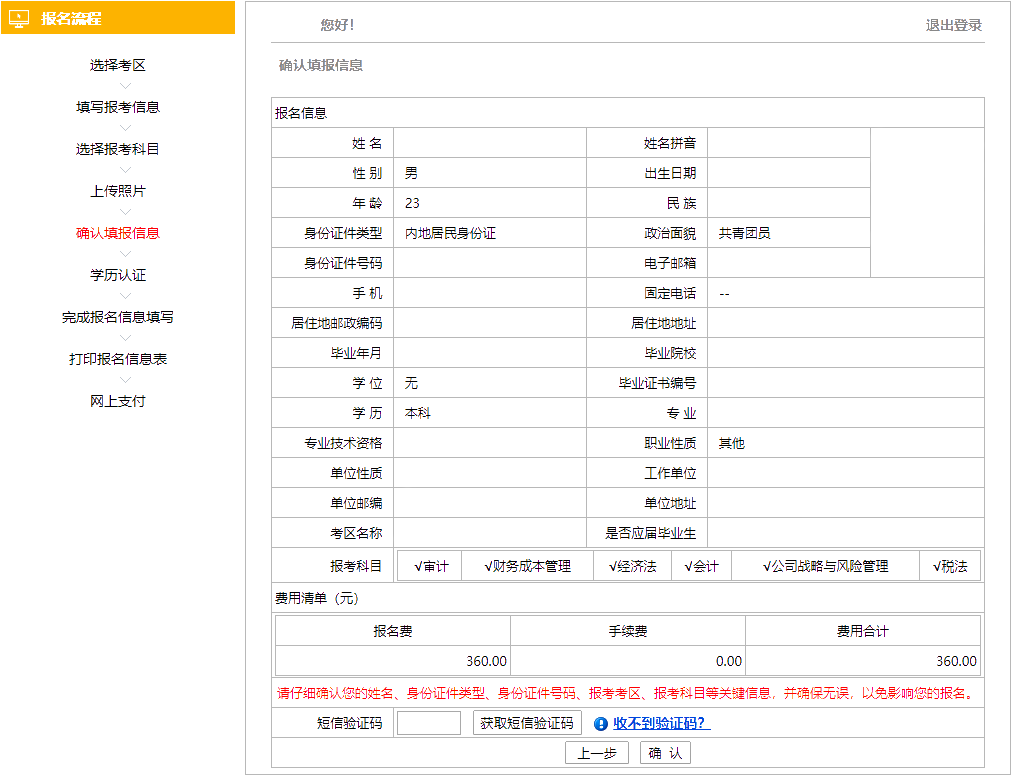This screenshot has width=1012, height=776.
Task: Open the 收不到验证码? help link
Action: (x=659, y=722)
